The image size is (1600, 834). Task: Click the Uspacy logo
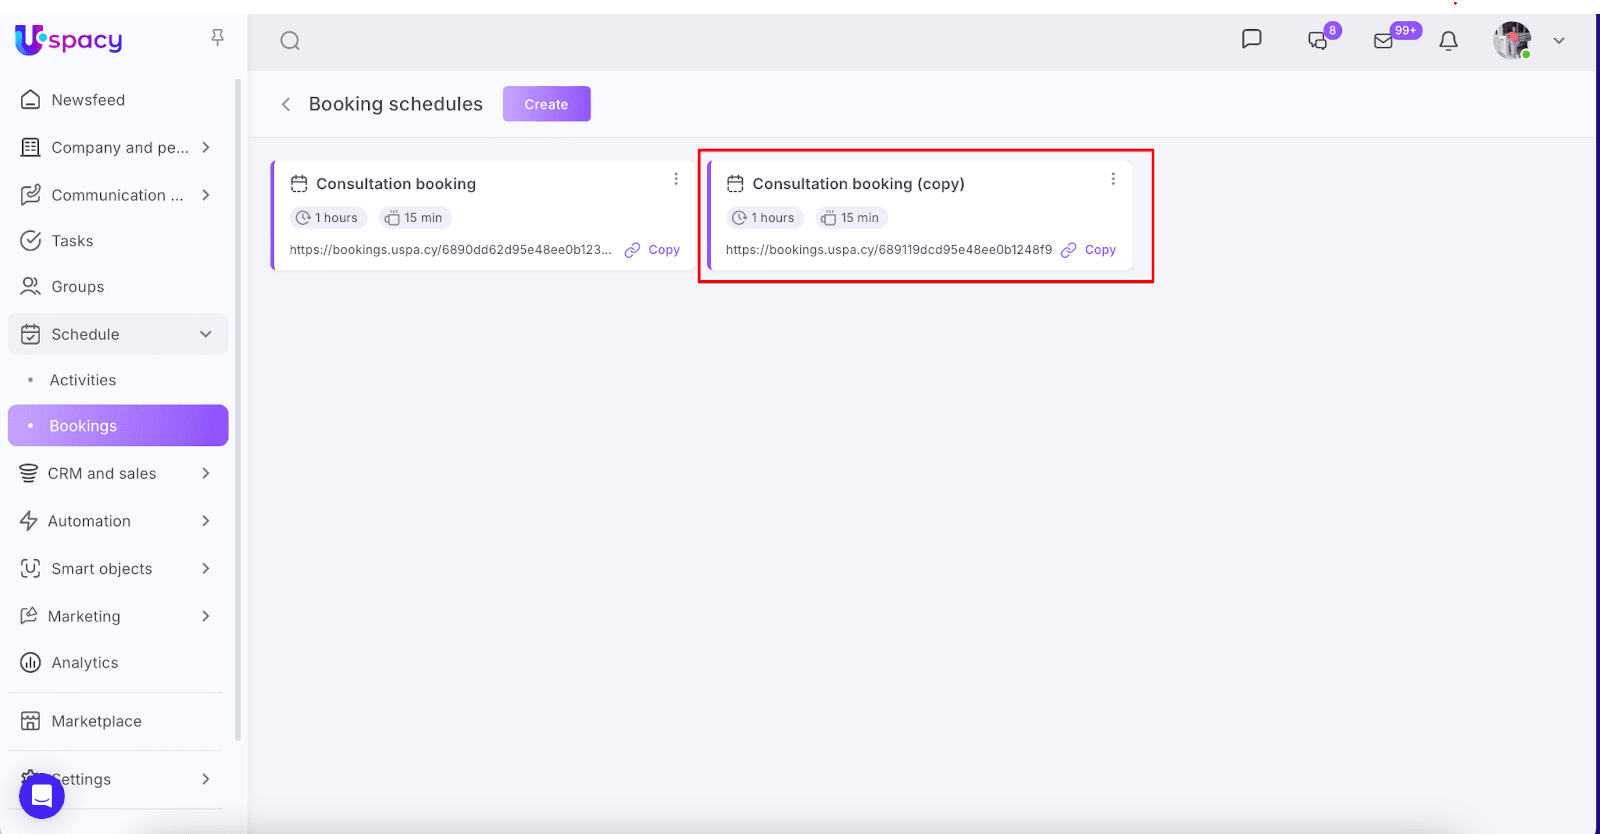click(x=68, y=40)
